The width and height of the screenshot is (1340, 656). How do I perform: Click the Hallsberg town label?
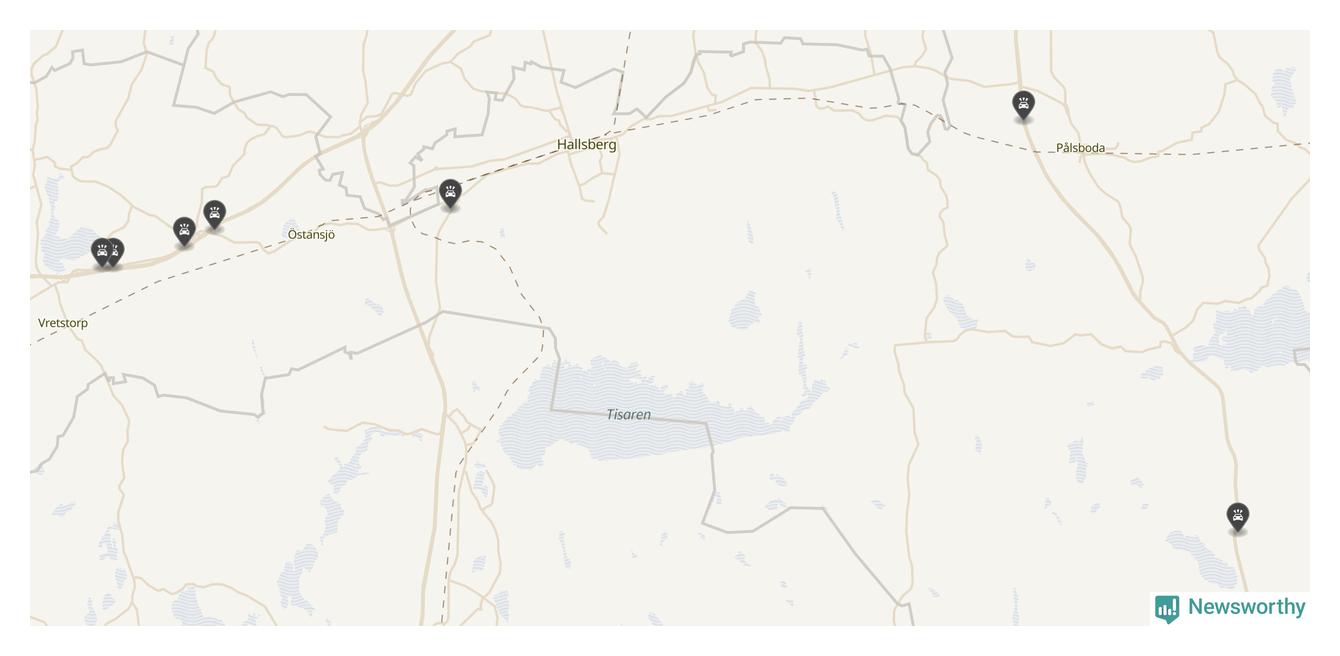click(587, 144)
